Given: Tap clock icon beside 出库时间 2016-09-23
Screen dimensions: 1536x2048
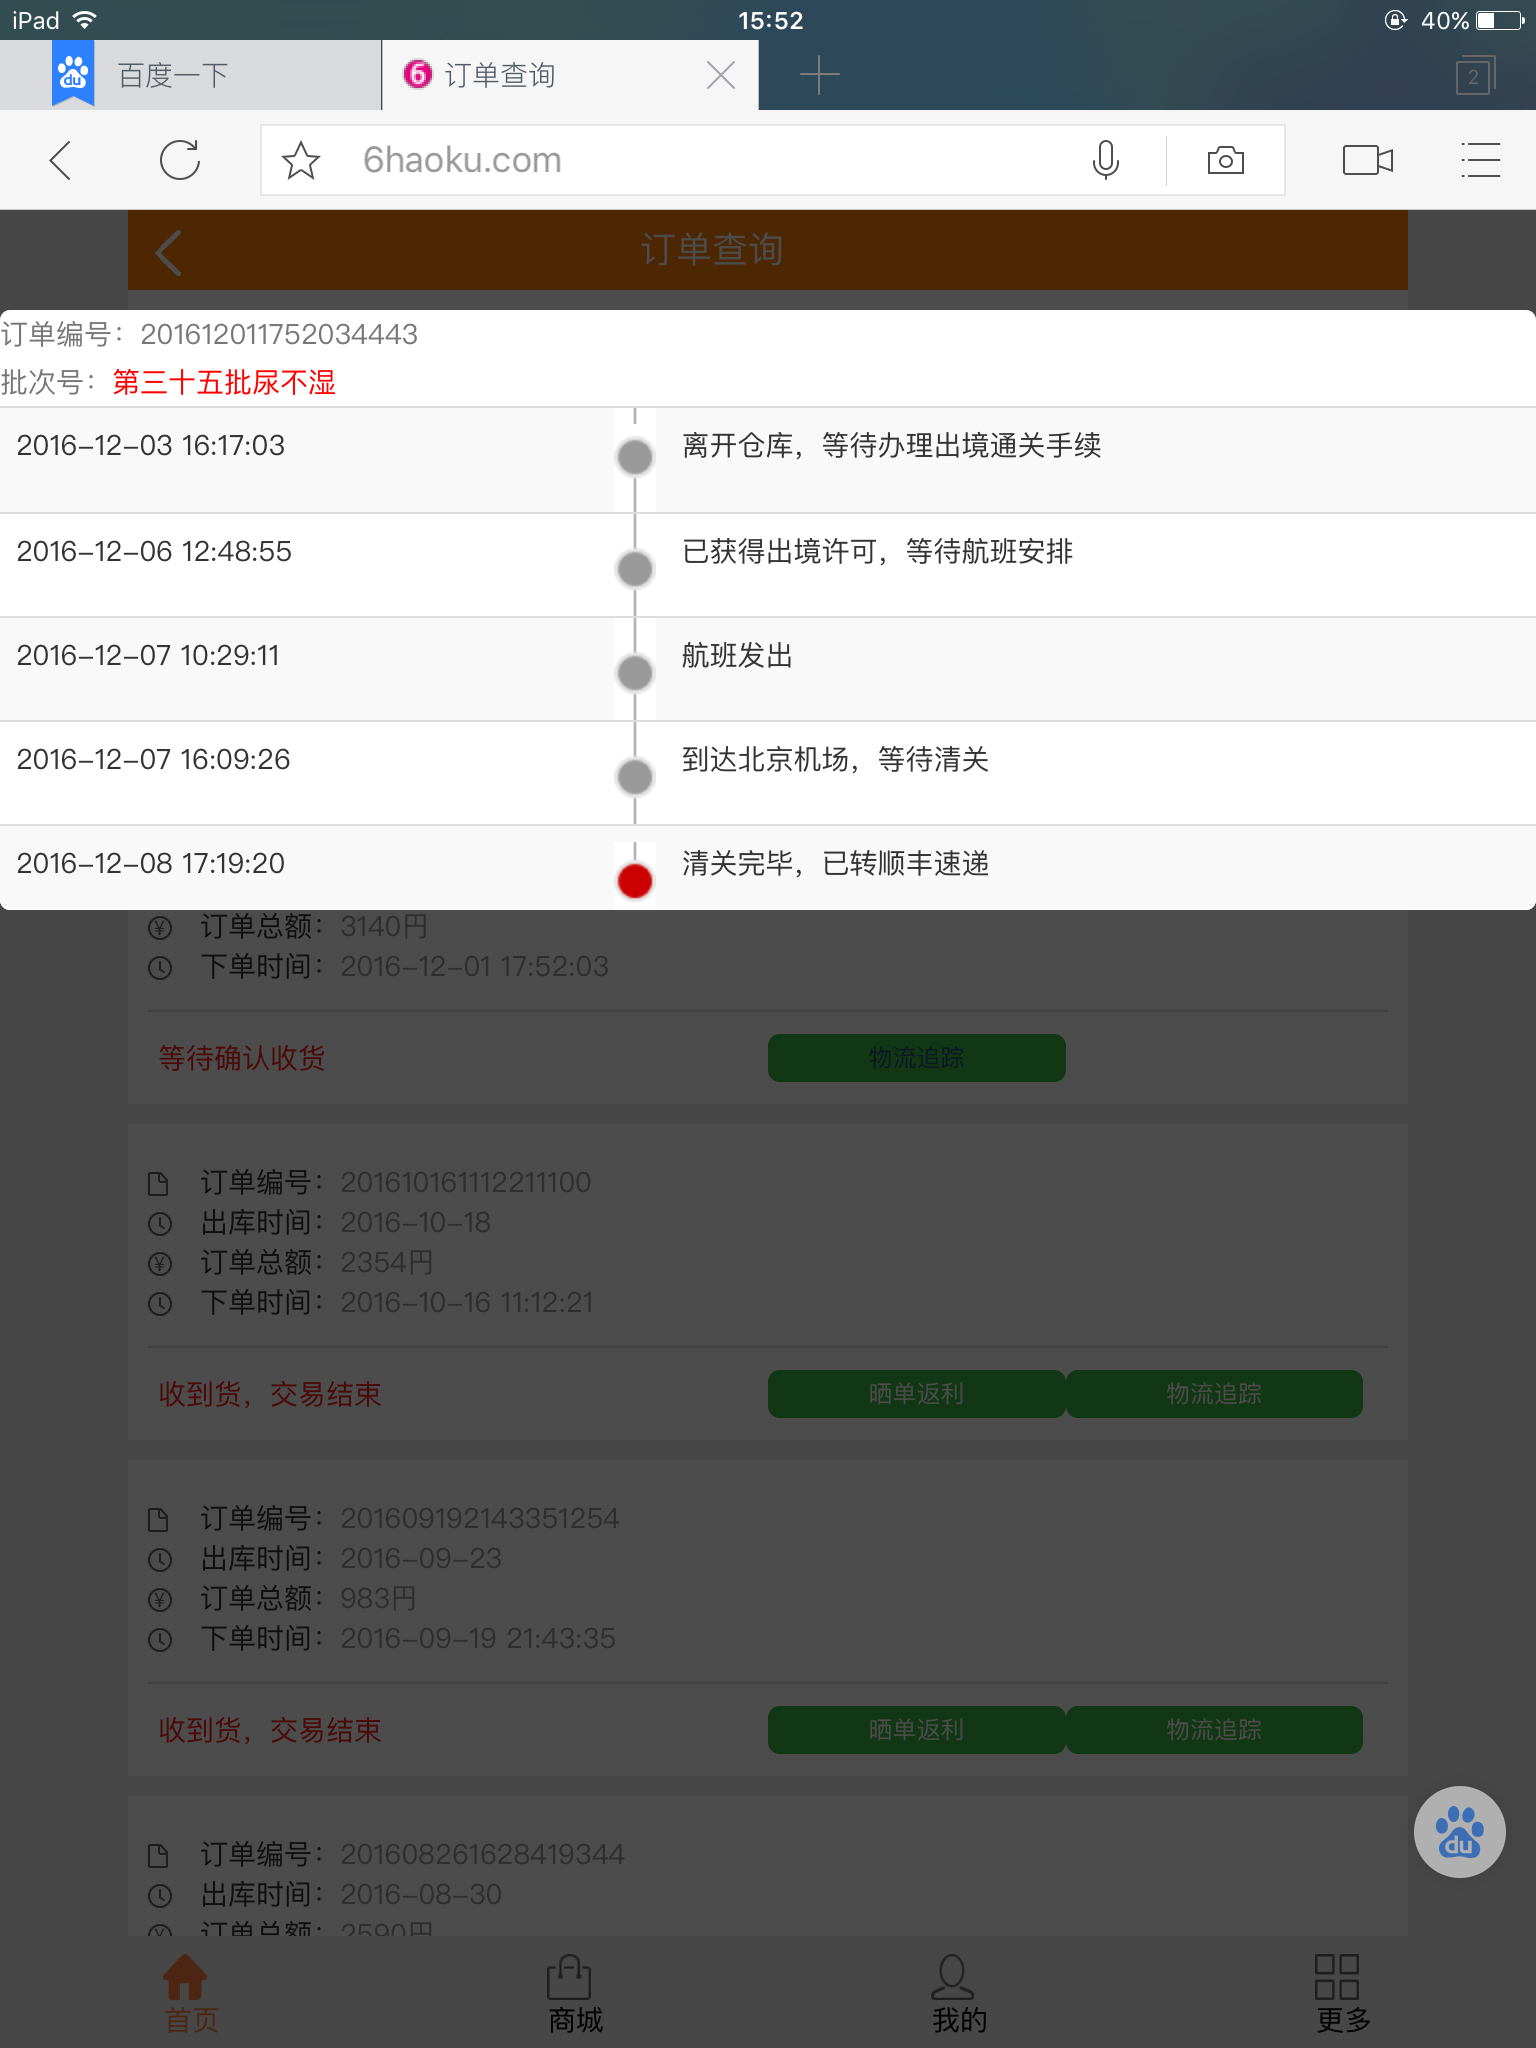Looking at the screenshot, I should coord(160,1560).
